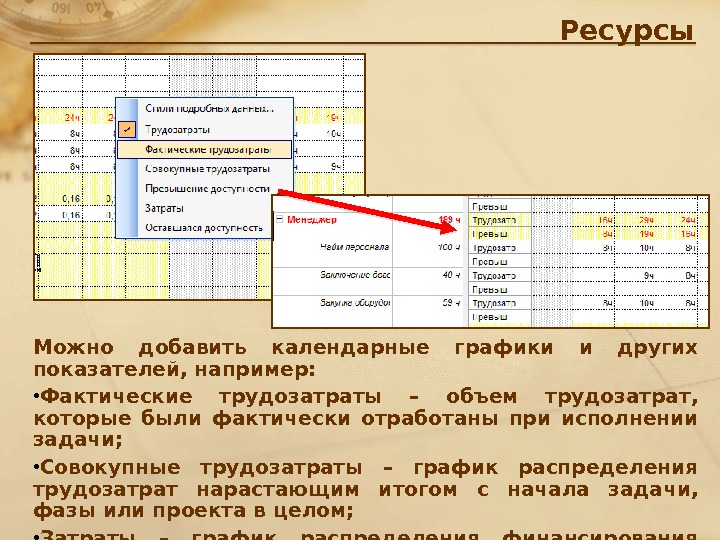720x540 pixels.
Task: Choose 'Совокупные трудозатраты' menu entry
Action: [207, 169]
